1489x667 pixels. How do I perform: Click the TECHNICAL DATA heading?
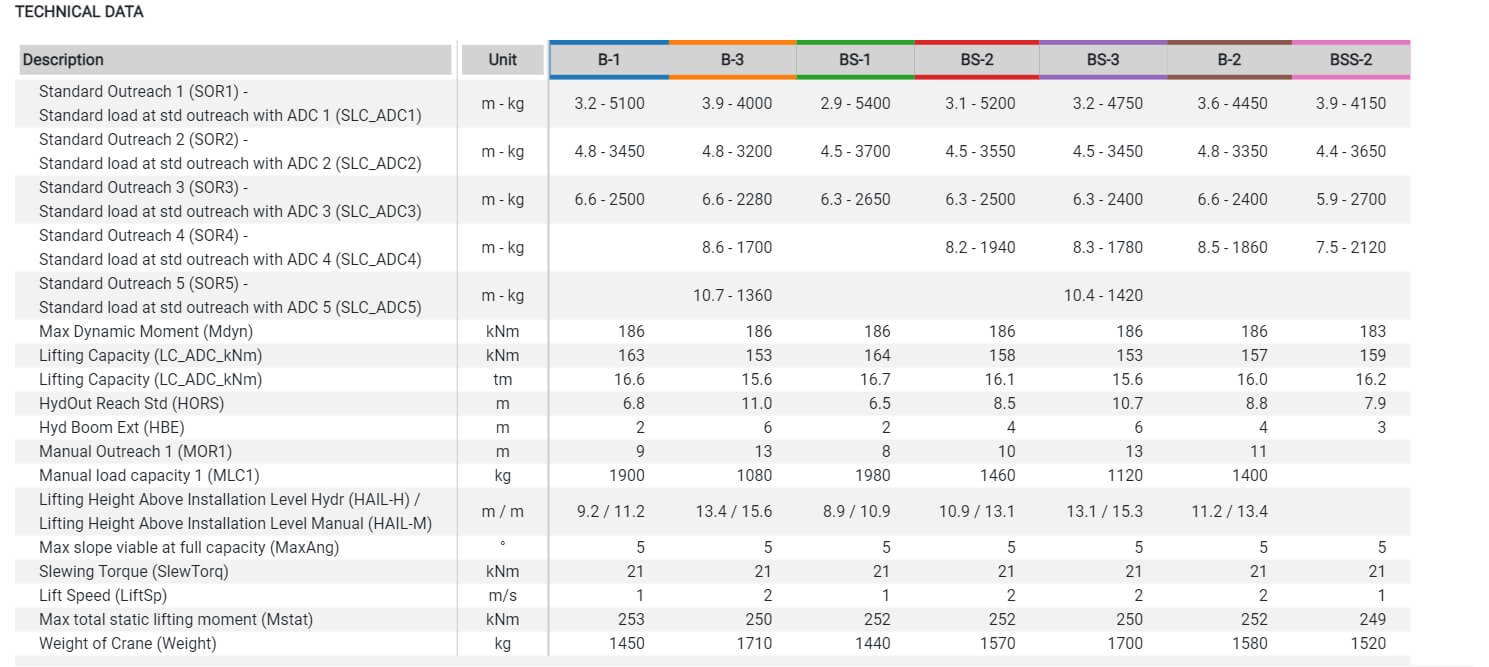tap(79, 12)
